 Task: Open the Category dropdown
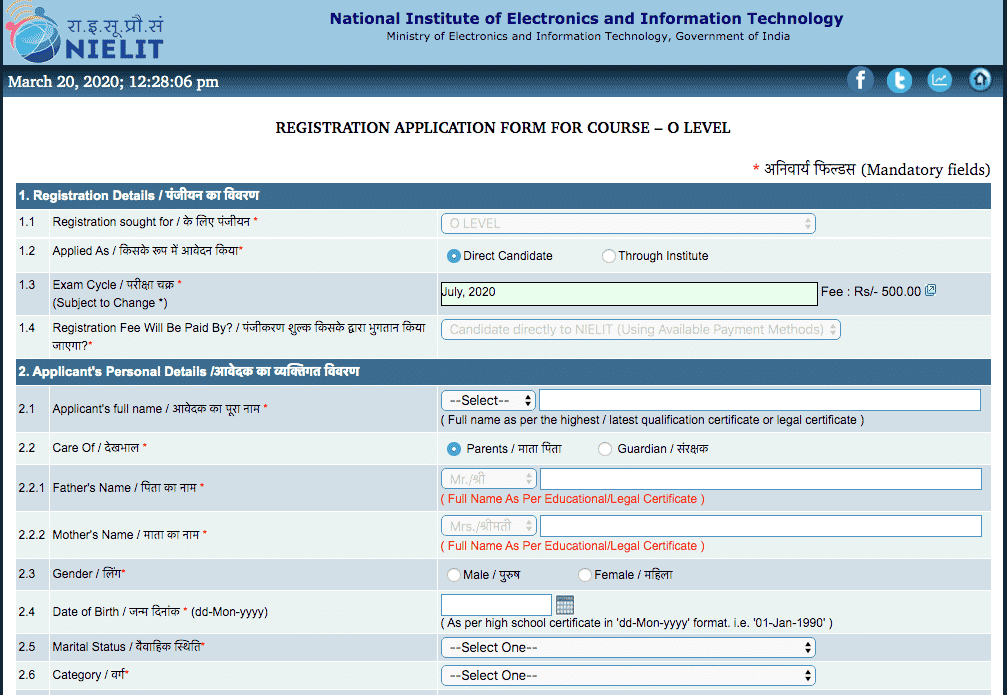point(628,675)
